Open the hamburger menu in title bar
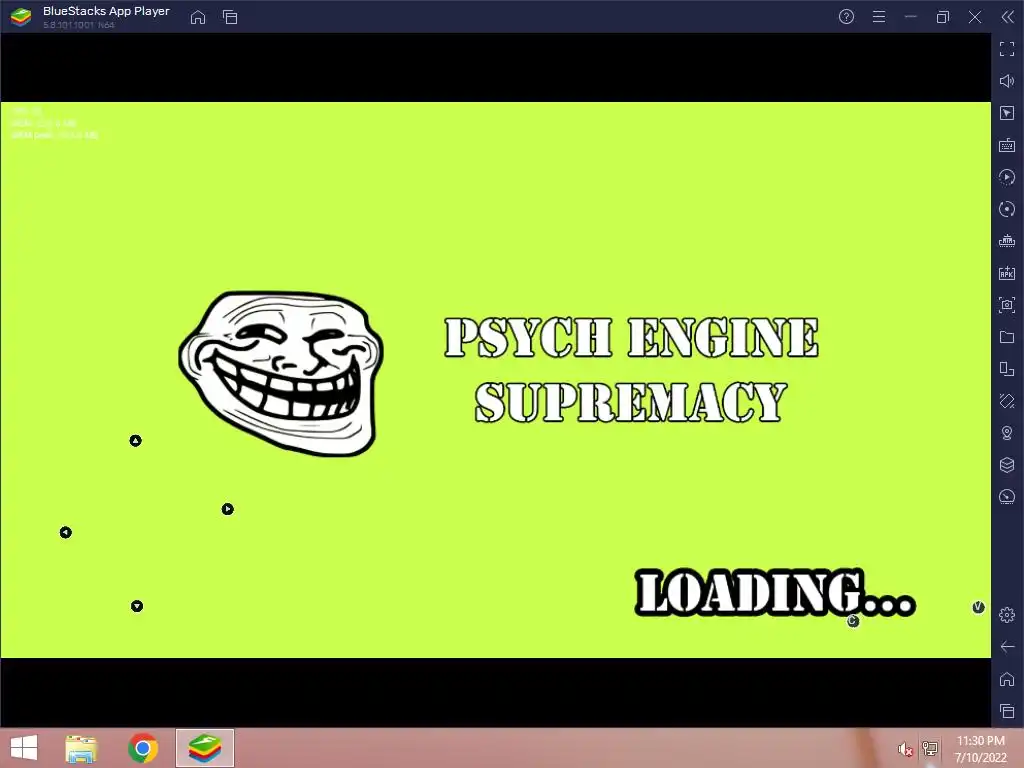1024x768 pixels. [879, 17]
